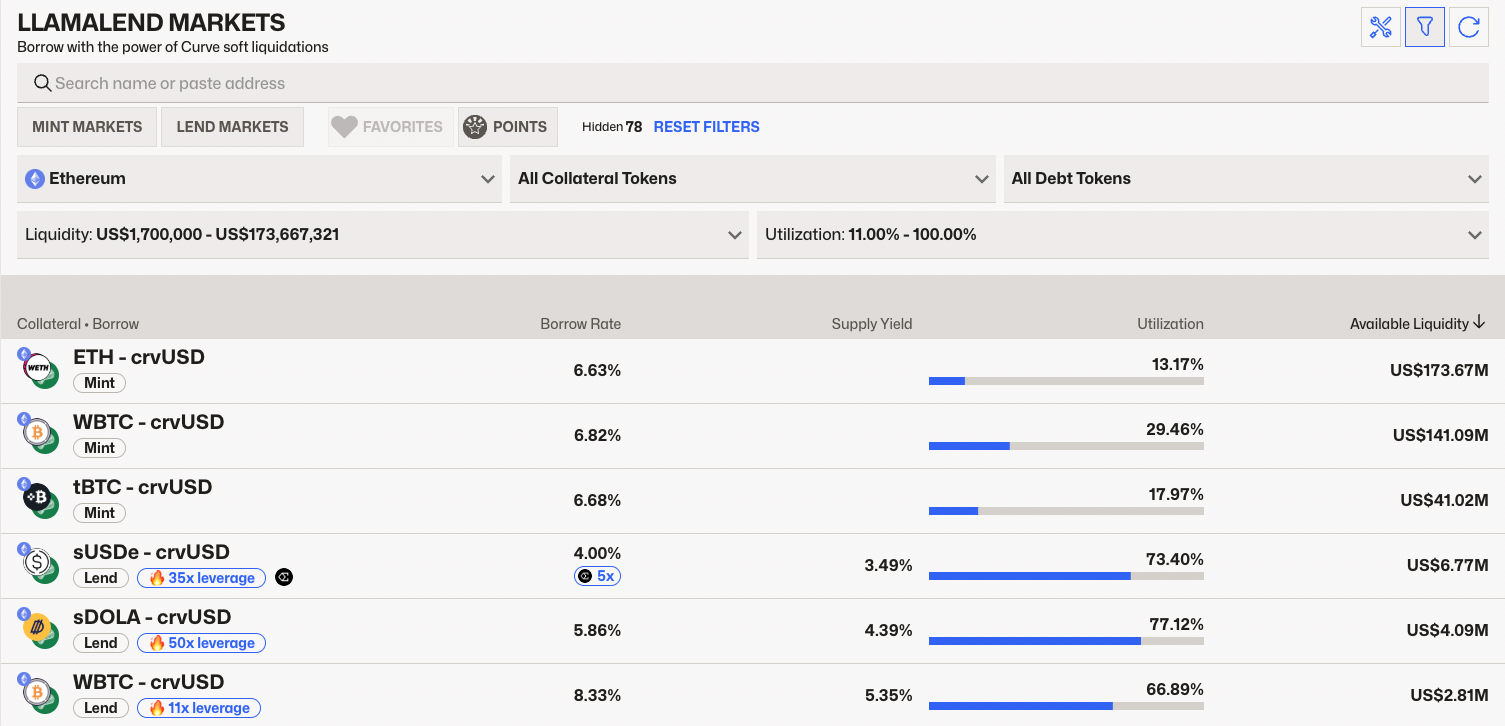Image resolution: width=1505 pixels, height=726 pixels.
Task: Open the table settings tools icon
Action: [1381, 27]
